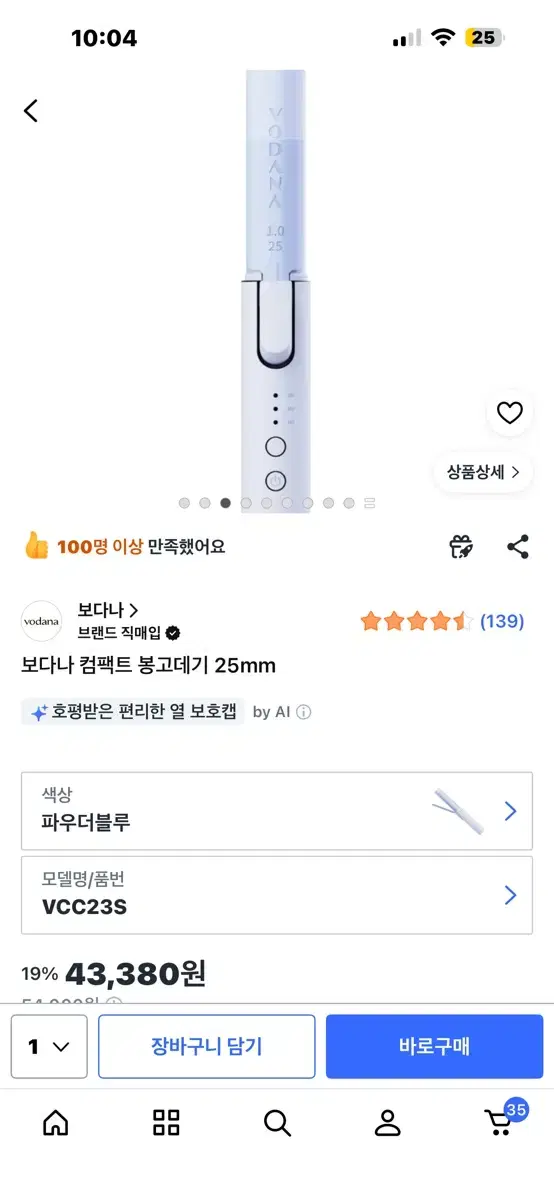The height and width of the screenshot is (1200, 554).
Task: Open the category grid icon
Action: pos(166,1122)
